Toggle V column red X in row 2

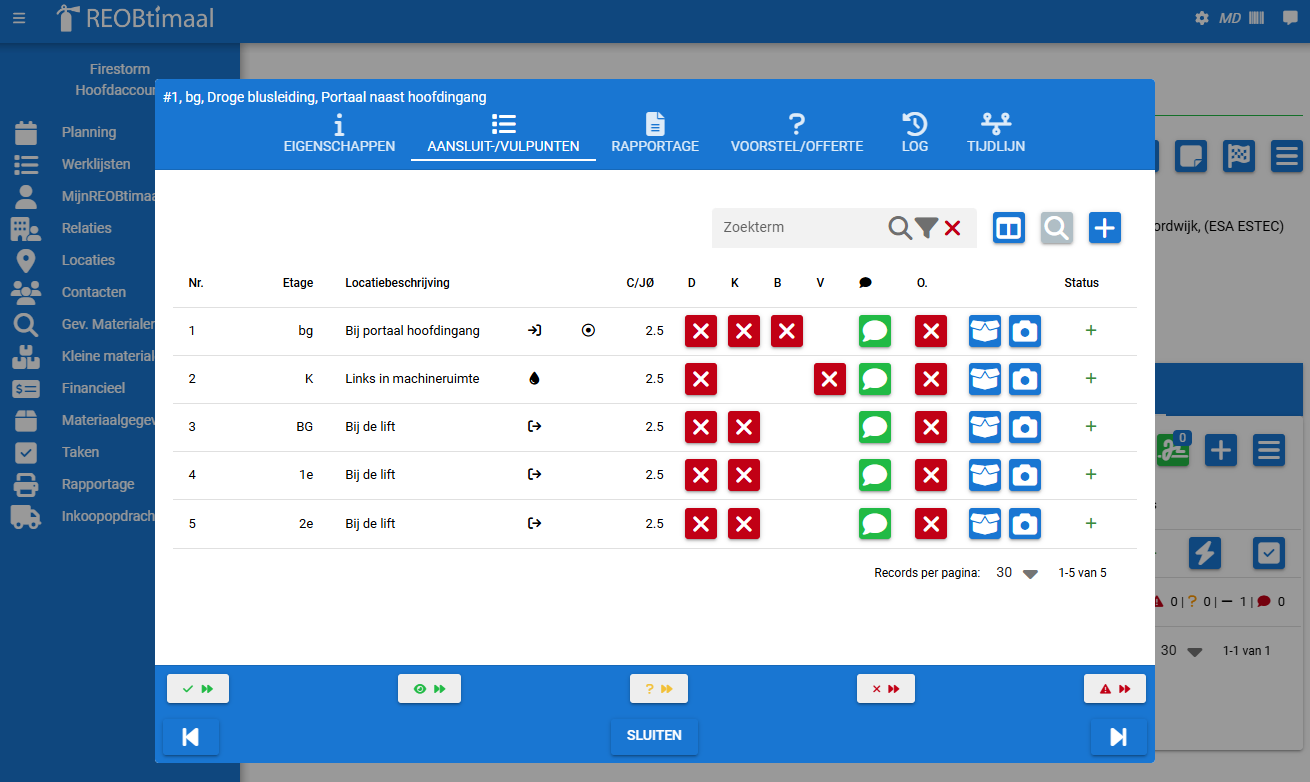tap(830, 379)
